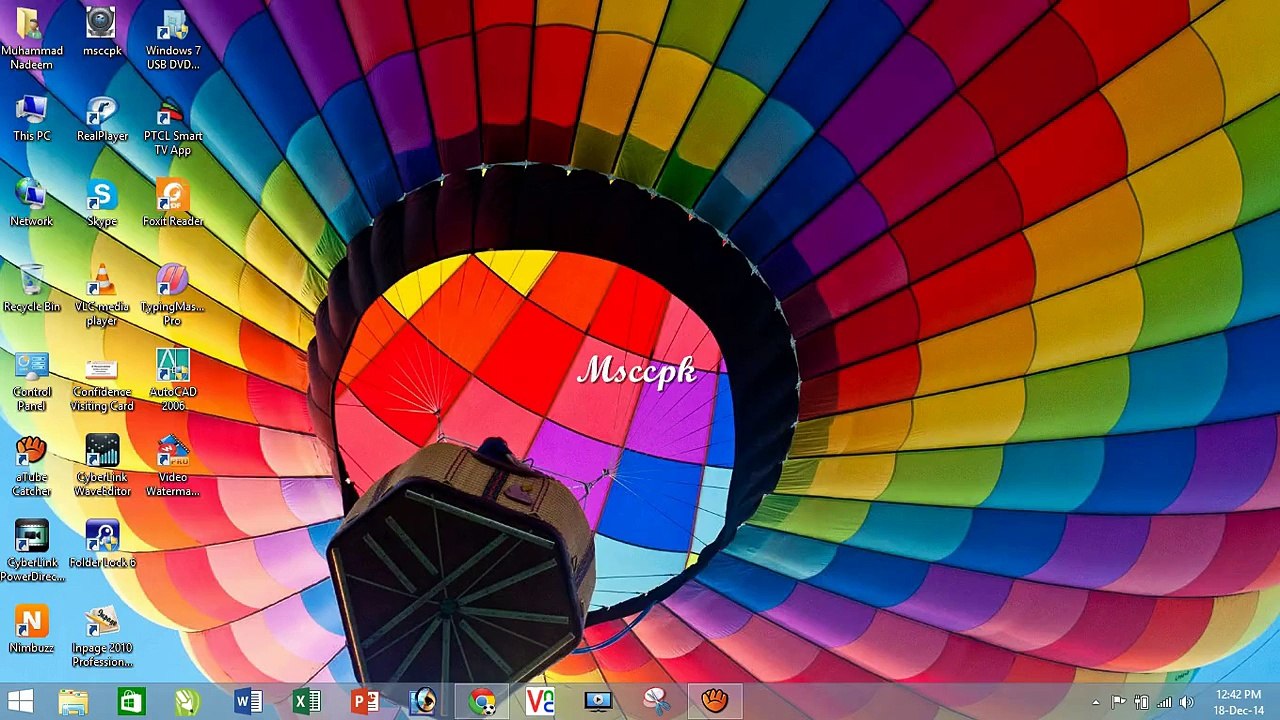Open the network signal tray icon
Image resolution: width=1280 pixels, height=720 pixels.
click(x=1164, y=702)
